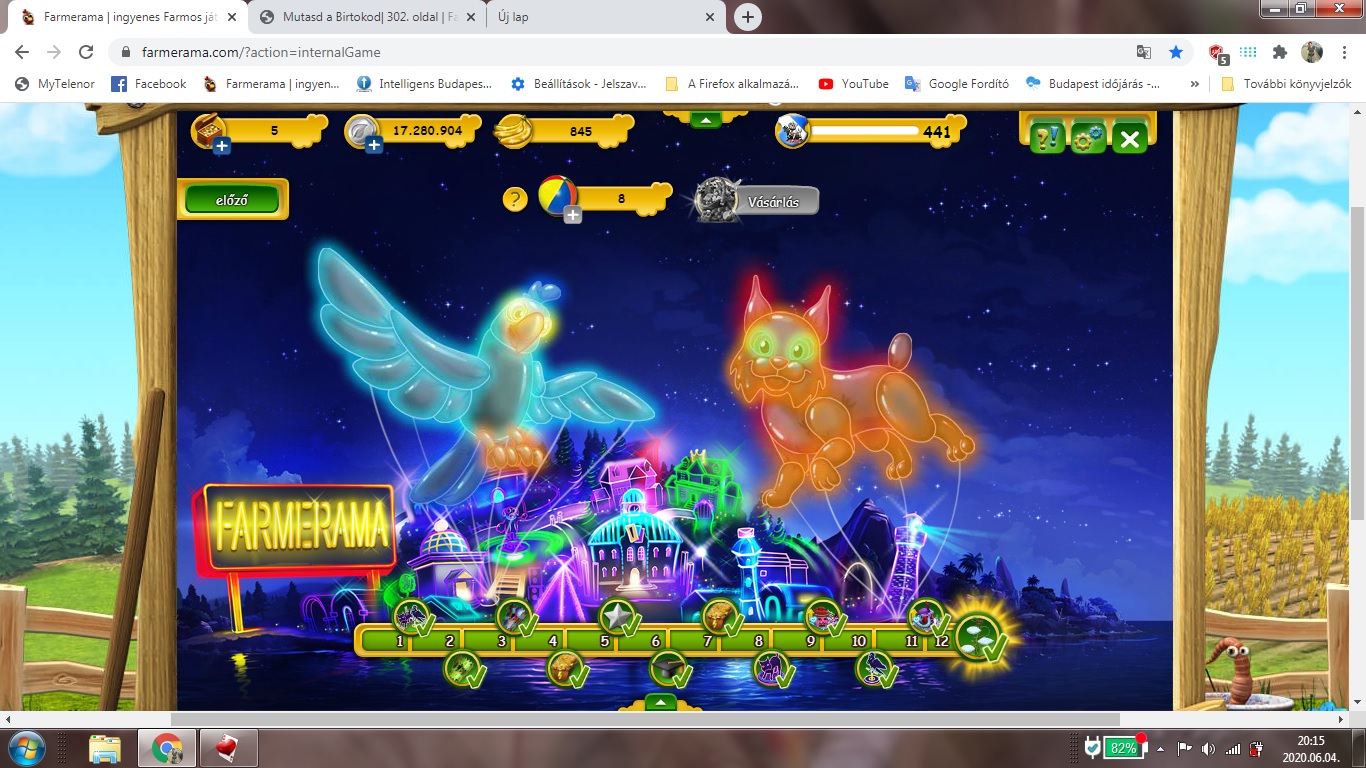Translate this page icon
1366x768 pixels.
(x=1144, y=52)
